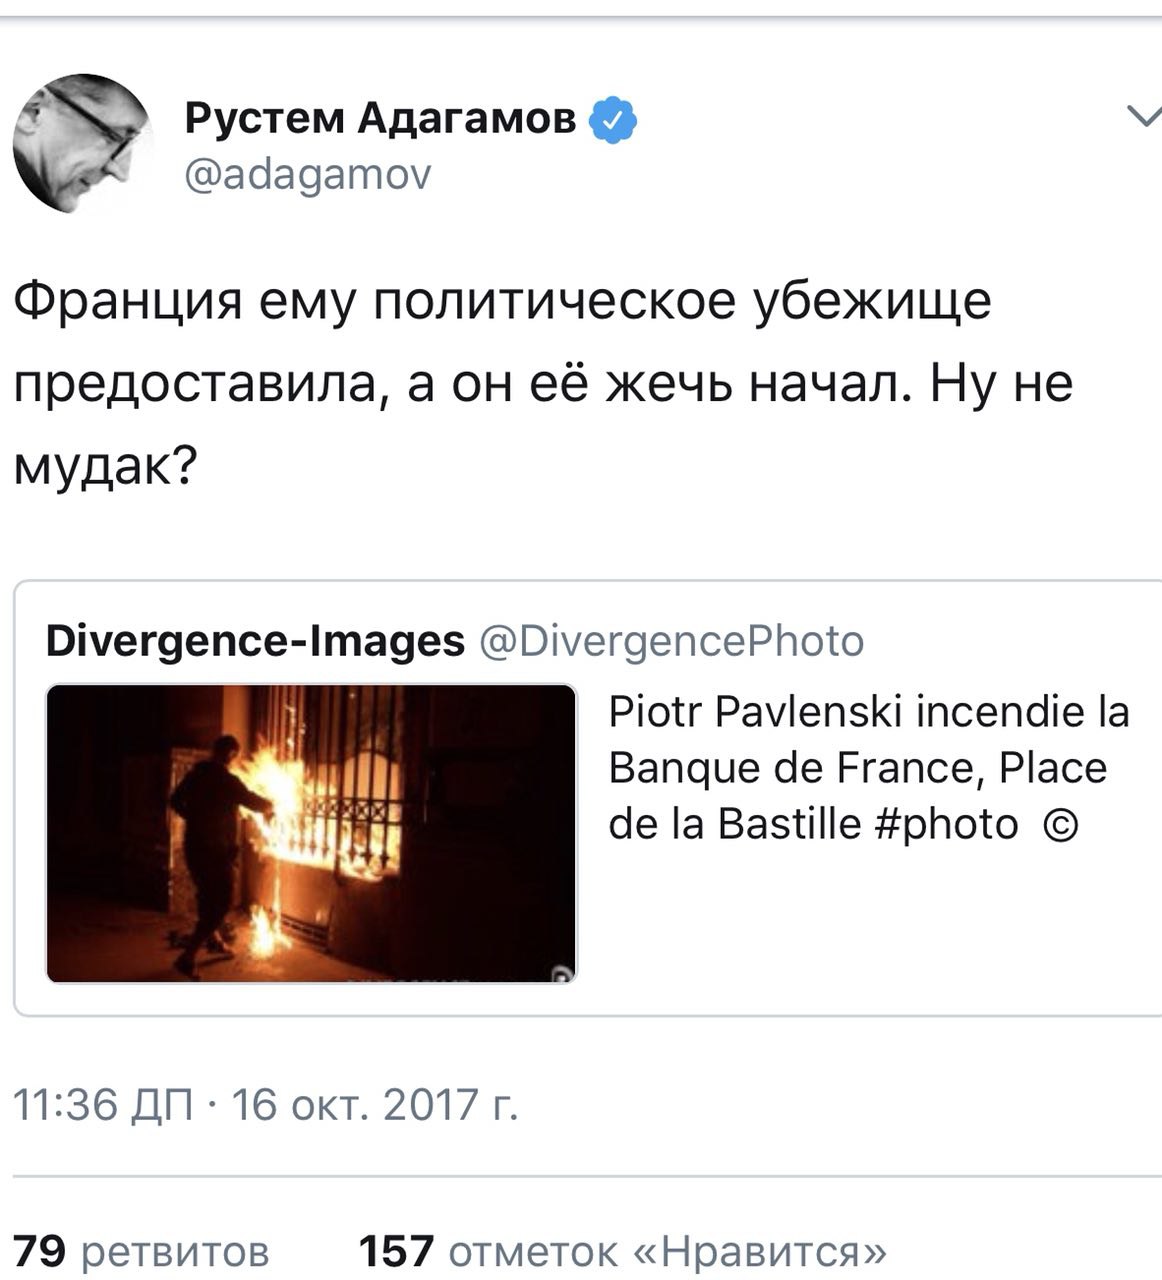Open quoted Divergence-Images account name
The image size is (1162, 1280).
(256, 640)
